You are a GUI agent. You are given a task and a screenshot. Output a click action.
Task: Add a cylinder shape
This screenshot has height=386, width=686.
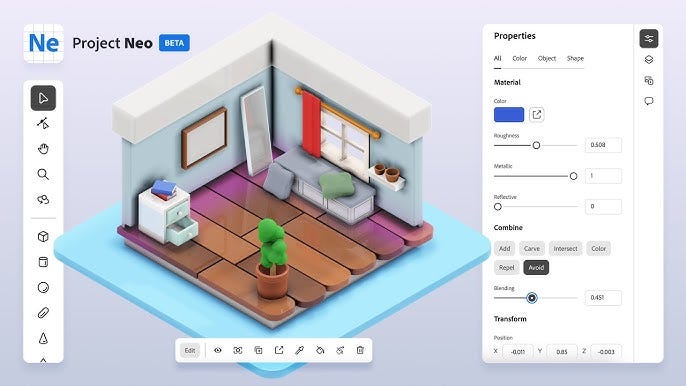[43, 262]
